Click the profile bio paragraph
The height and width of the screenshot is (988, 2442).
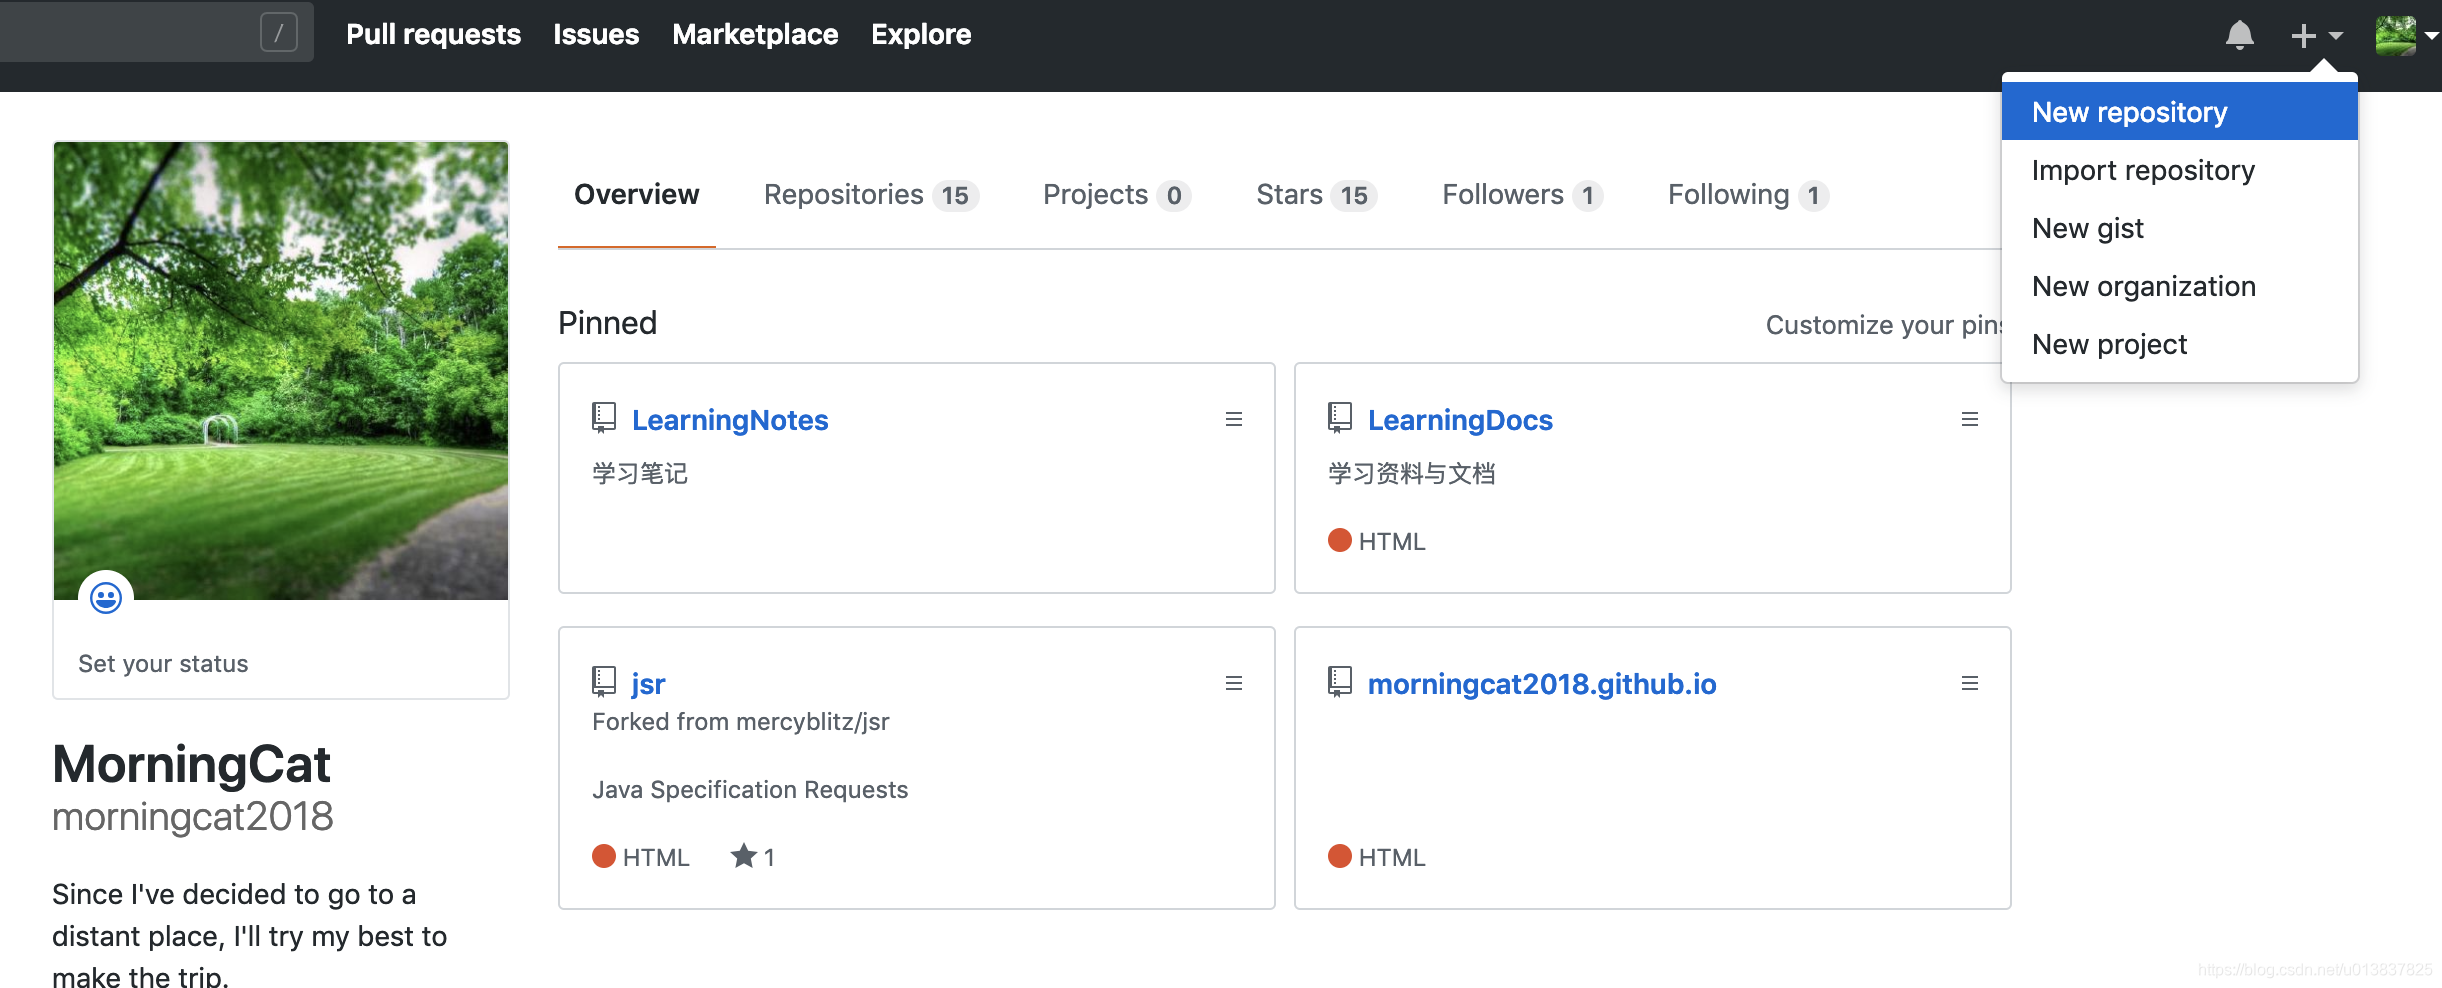250,936
